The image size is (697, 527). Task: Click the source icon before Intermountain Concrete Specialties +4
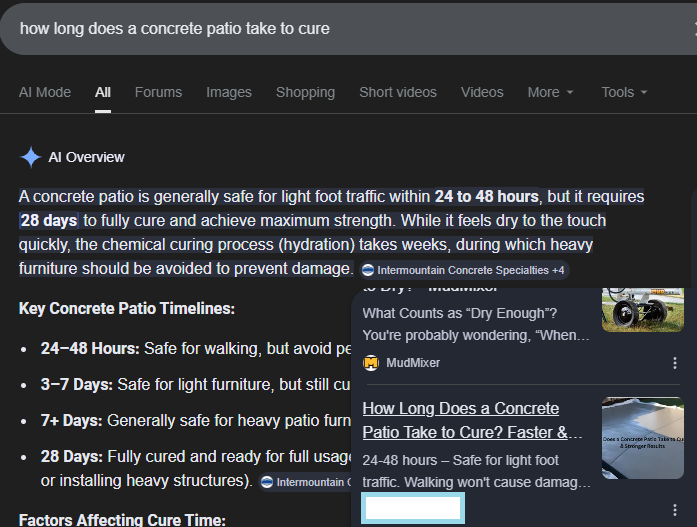[367, 270]
